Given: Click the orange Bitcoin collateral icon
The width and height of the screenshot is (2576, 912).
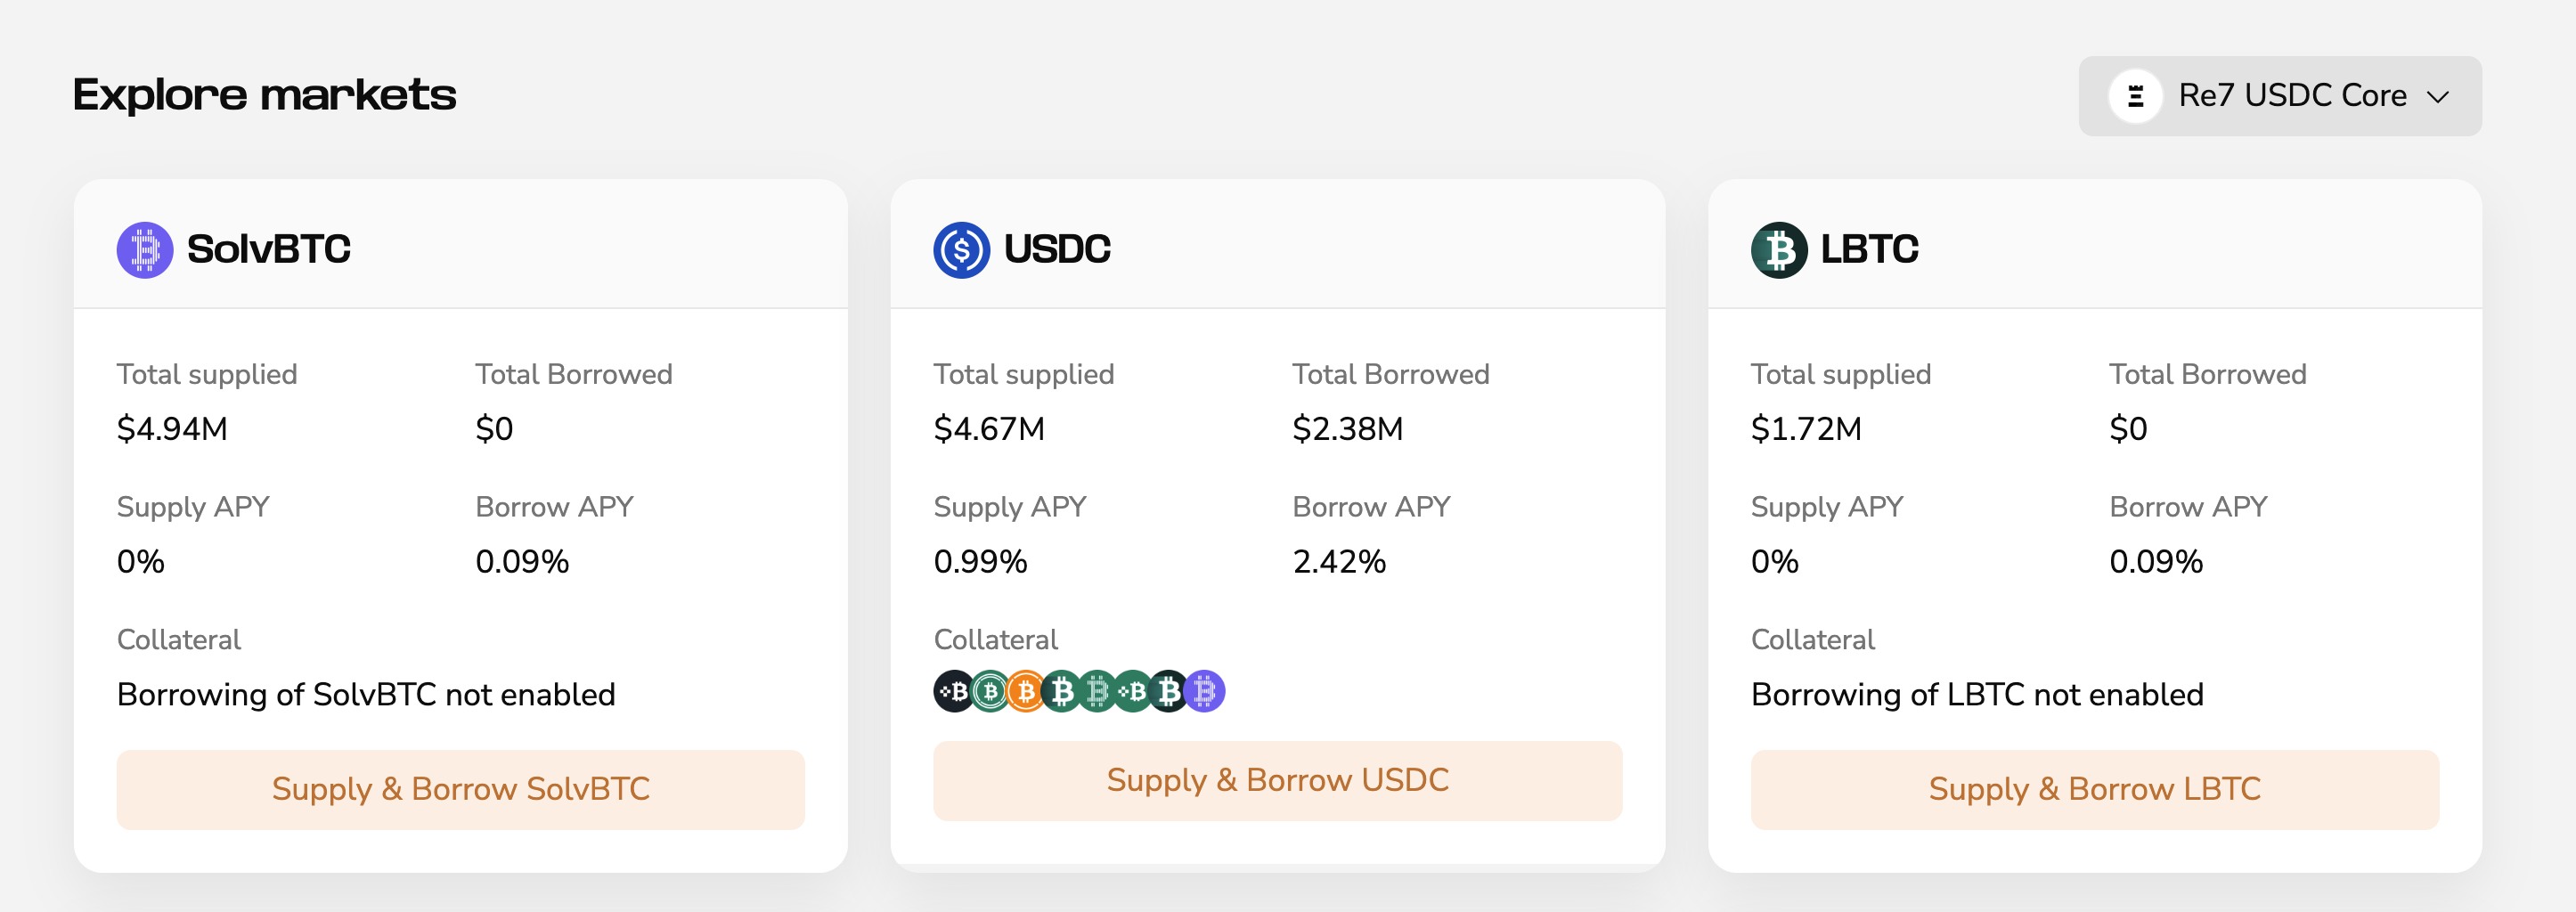Looking at the screenshot, I should click(1026, 691).
